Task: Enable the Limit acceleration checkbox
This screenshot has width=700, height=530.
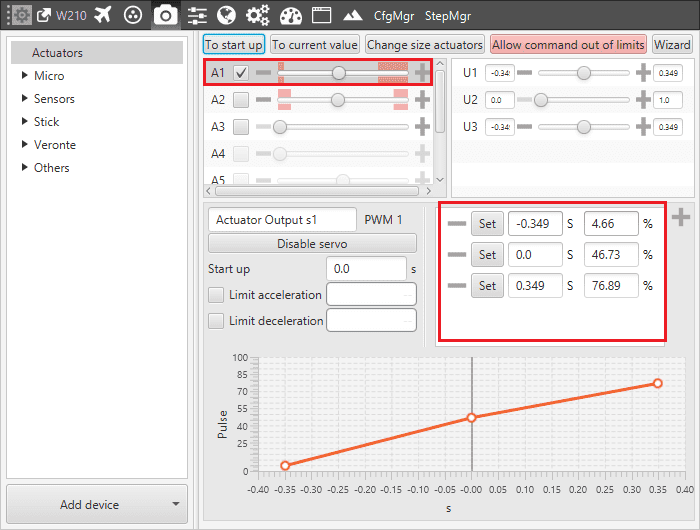Action: pyautogui.click(x=216, y=295)
